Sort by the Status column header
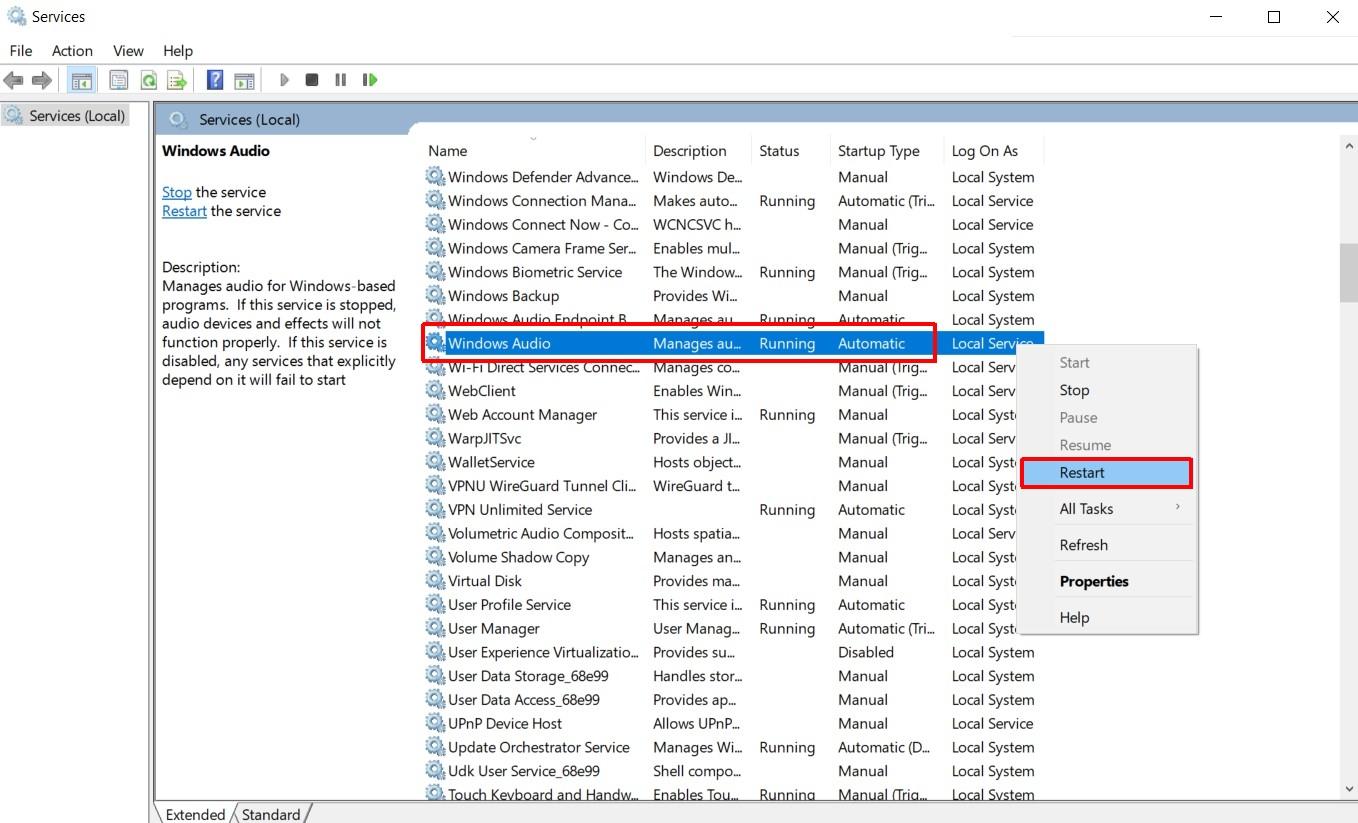 click(791, 151)
